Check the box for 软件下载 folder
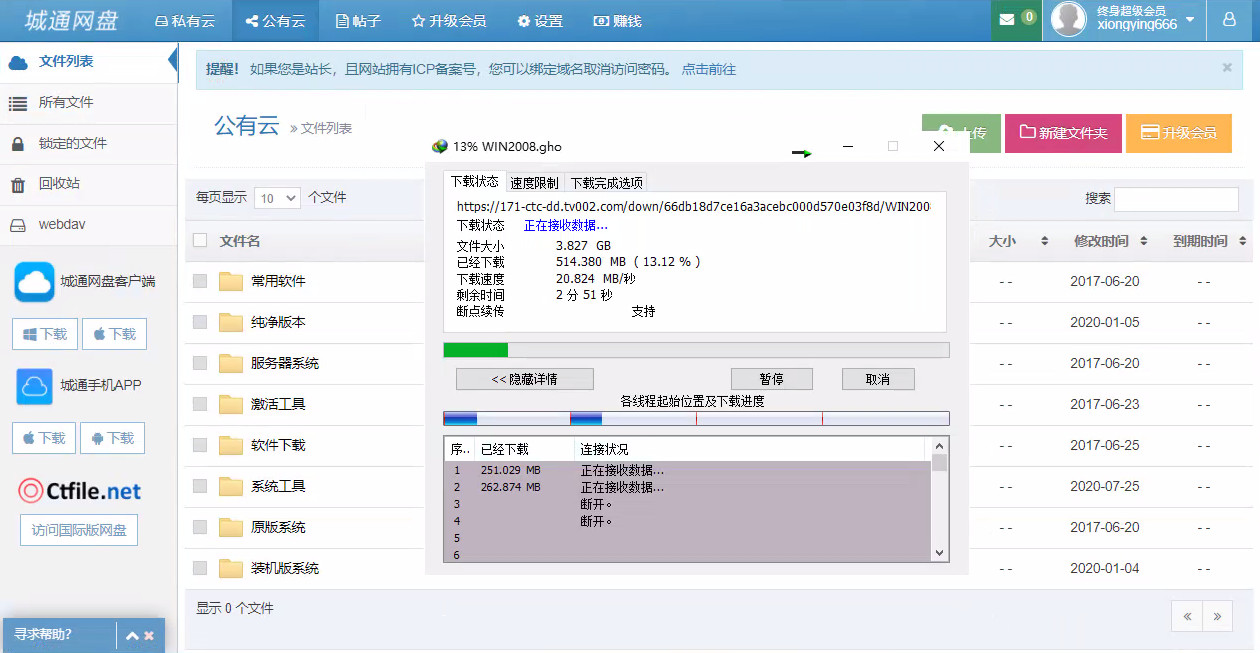The image size is (1260, 653). click(x=200, y=445)
